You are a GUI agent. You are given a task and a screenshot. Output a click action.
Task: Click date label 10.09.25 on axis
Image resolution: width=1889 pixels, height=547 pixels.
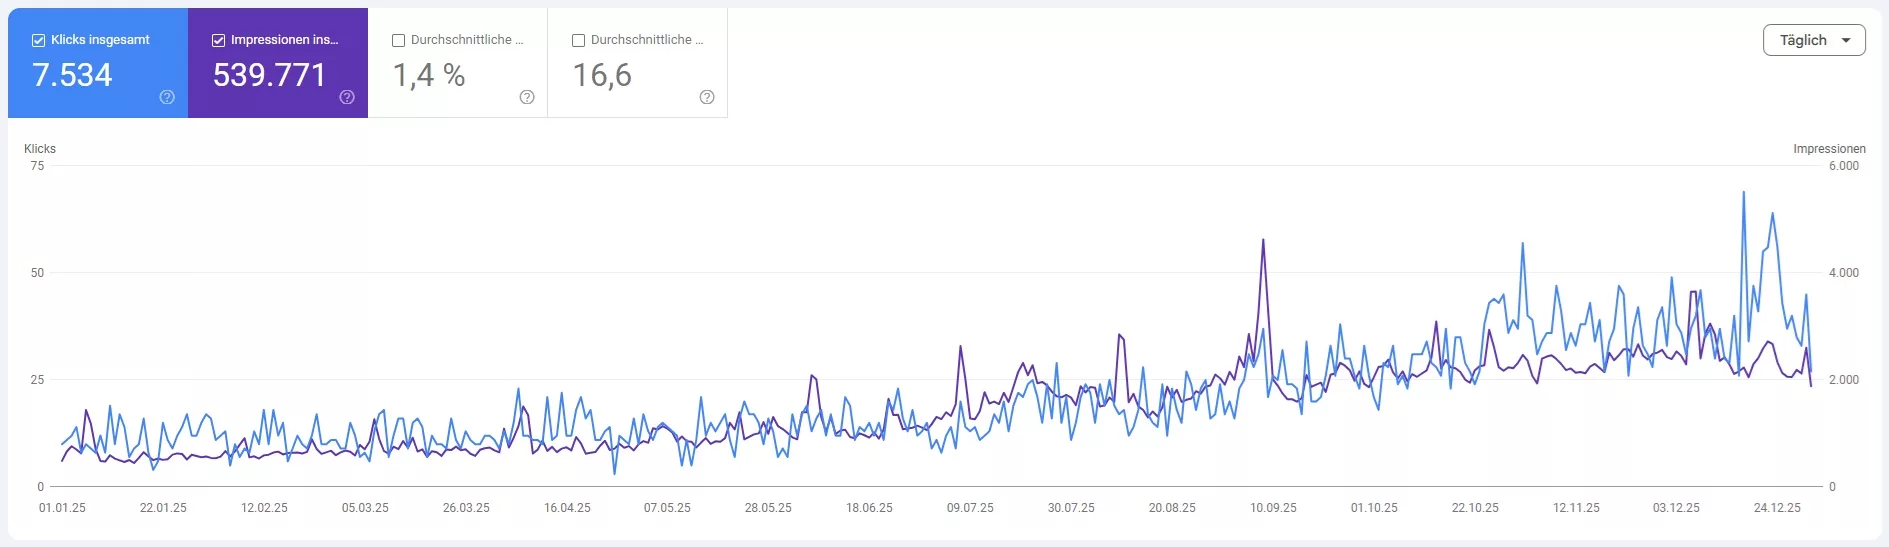tap(1273, 508)
